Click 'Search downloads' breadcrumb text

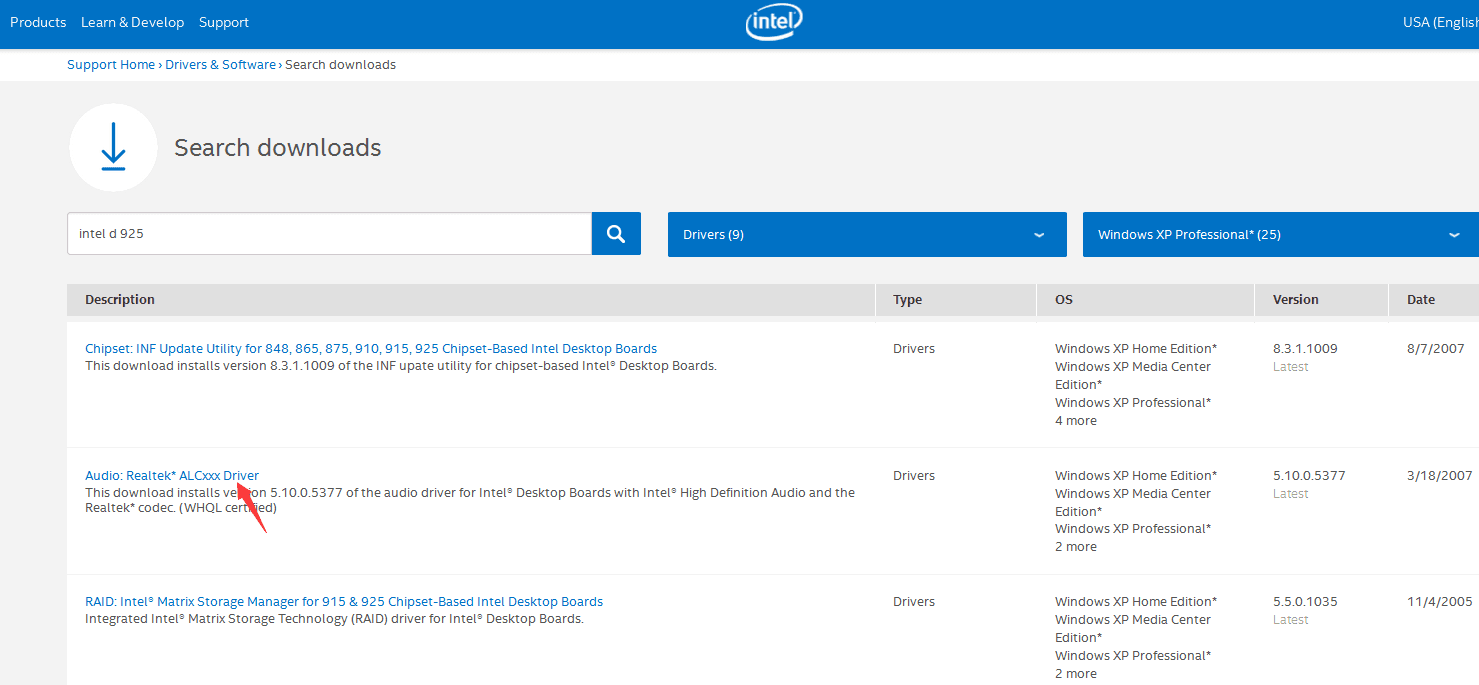340,64
